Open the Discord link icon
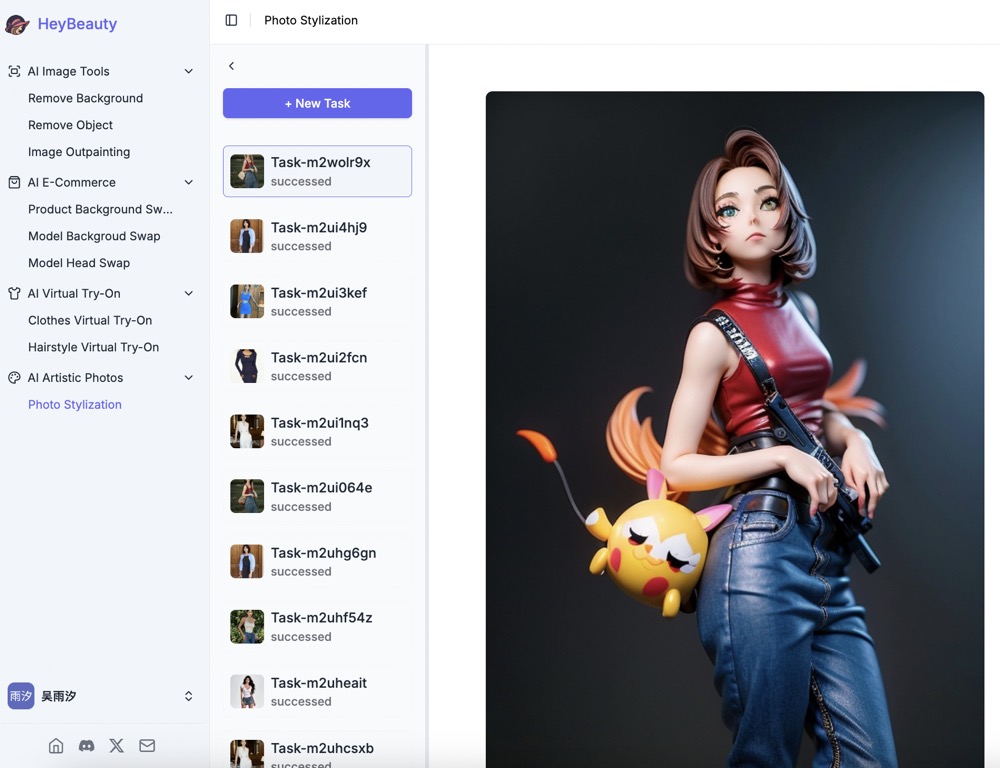 (87, 746)
